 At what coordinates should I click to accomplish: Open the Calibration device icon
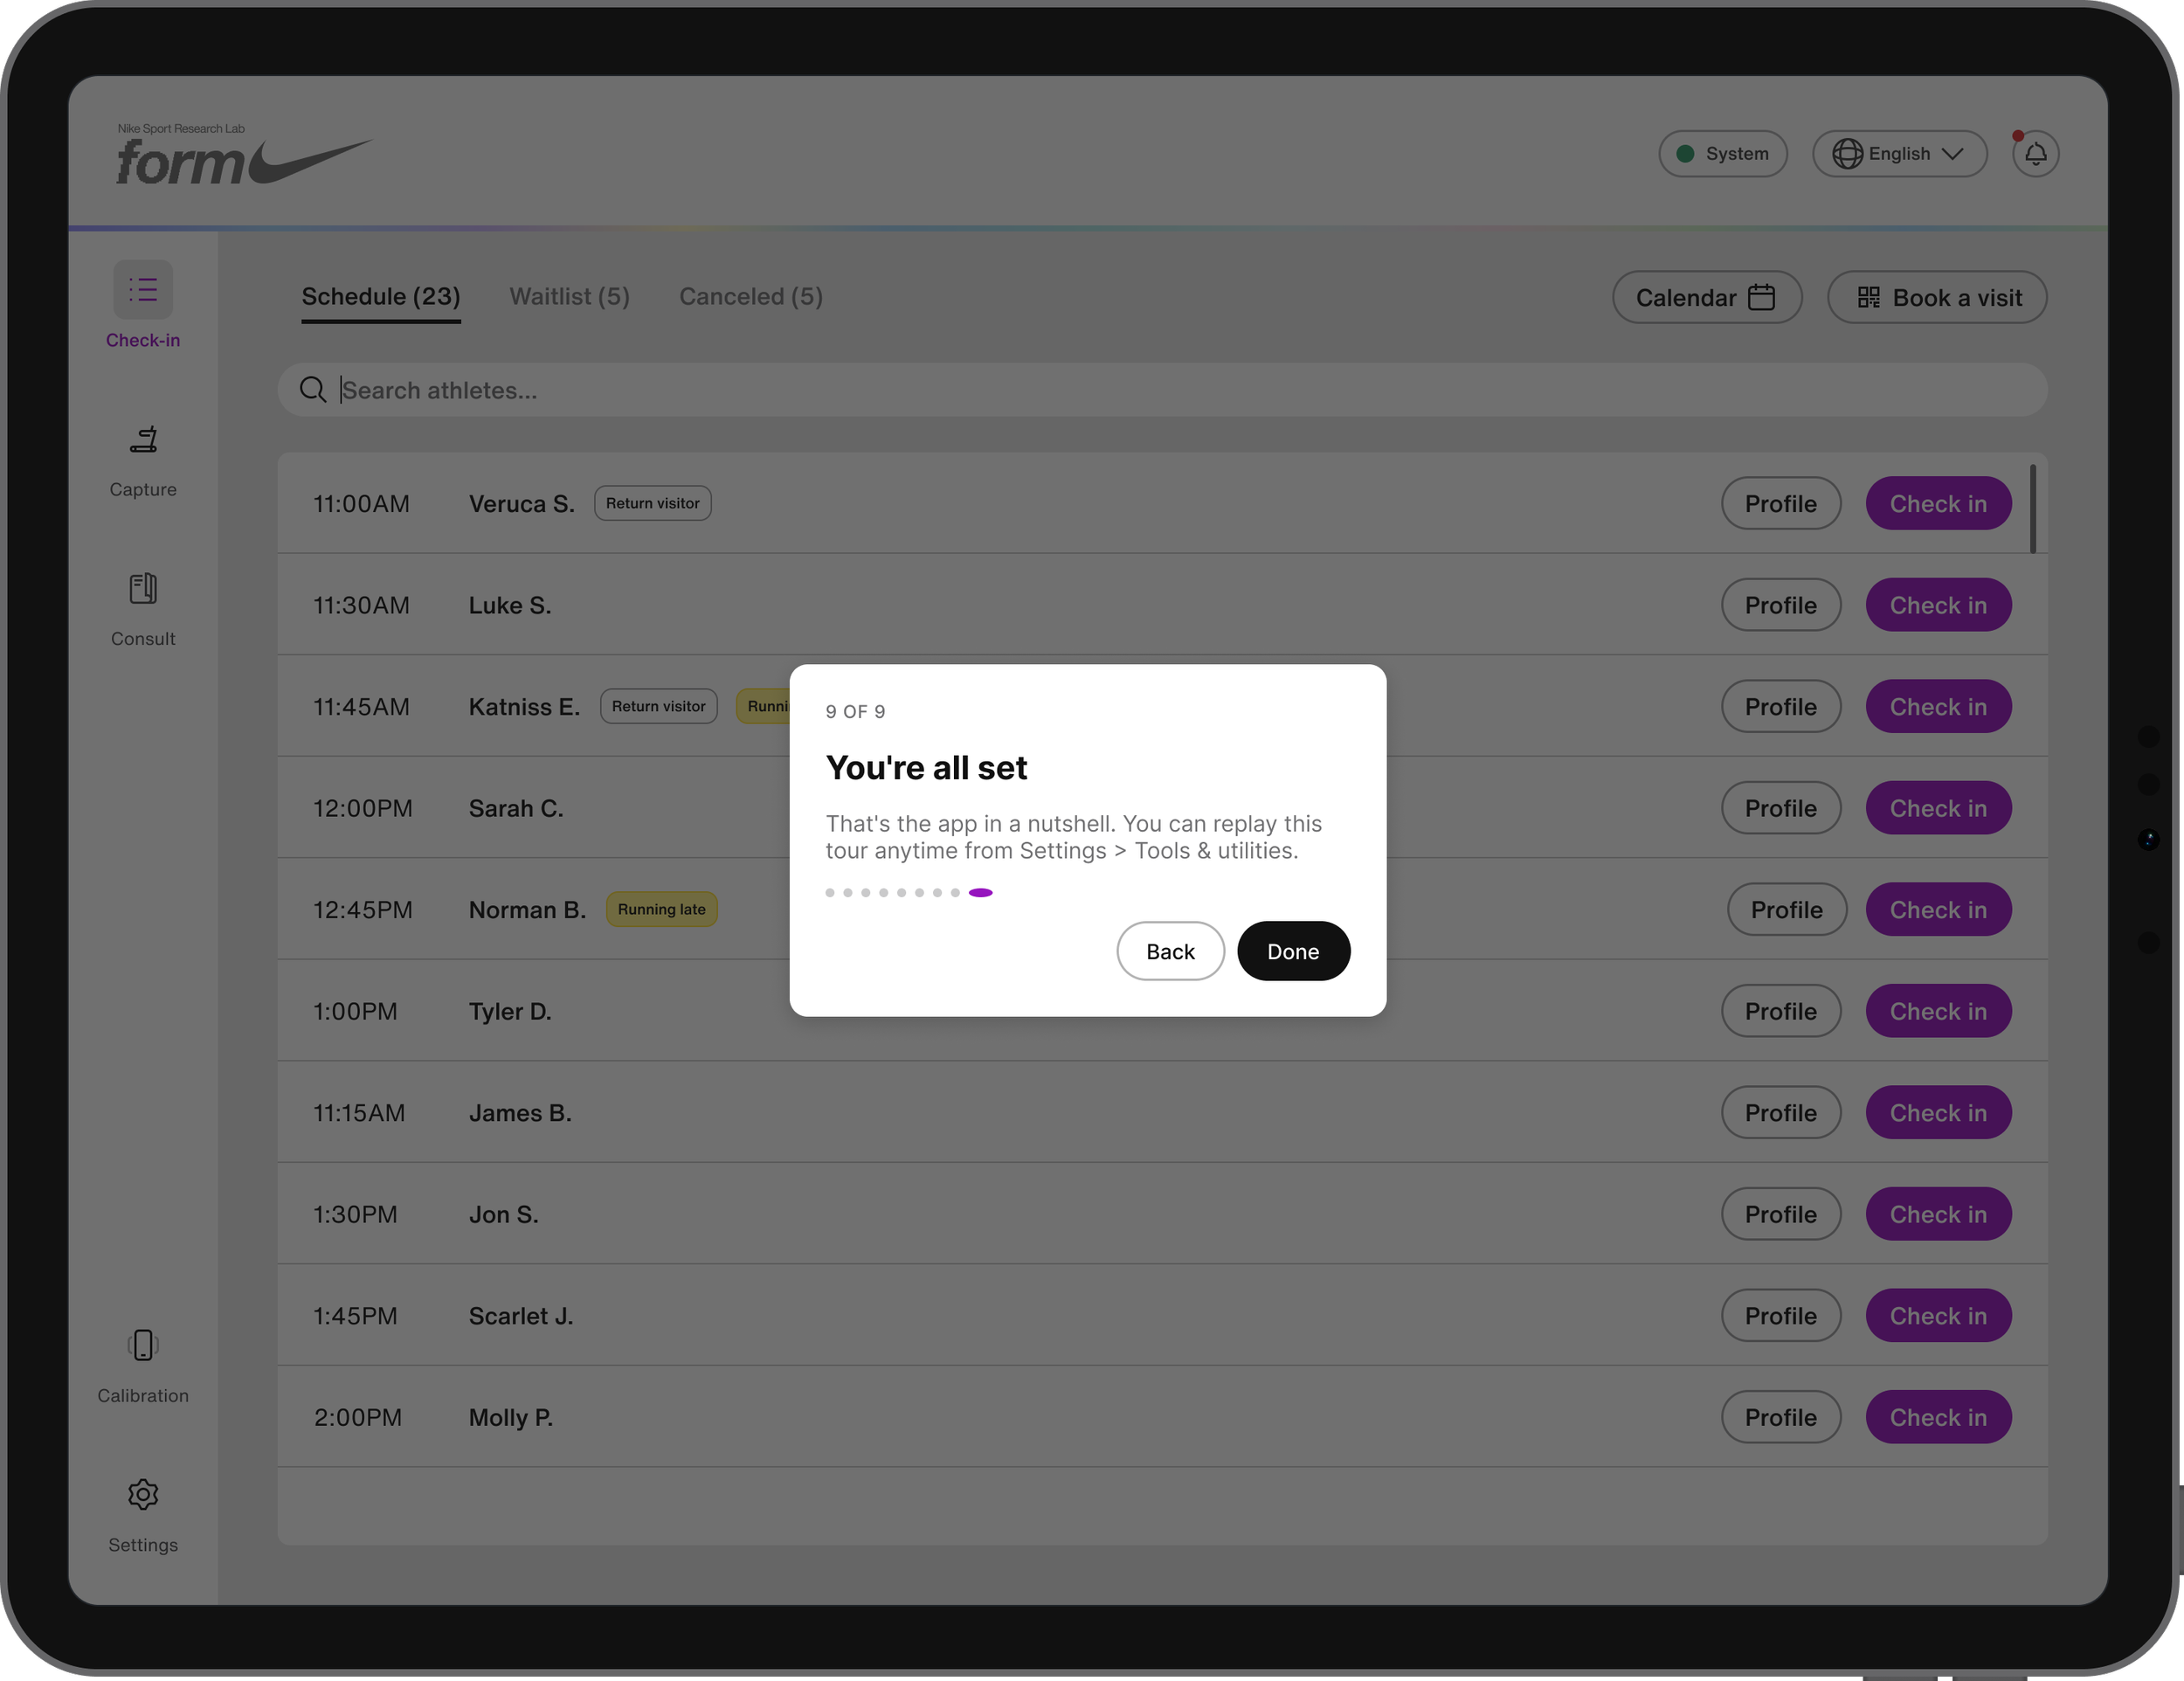(x=143, y=1345)
